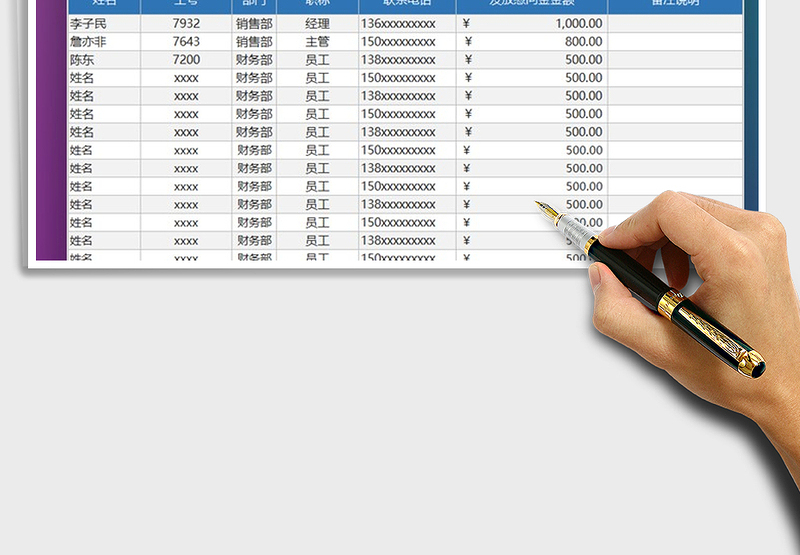The image size is (800, 555).
Task: Select 销售部 cell in 詹亦非's row
Action: pos(254,42)
